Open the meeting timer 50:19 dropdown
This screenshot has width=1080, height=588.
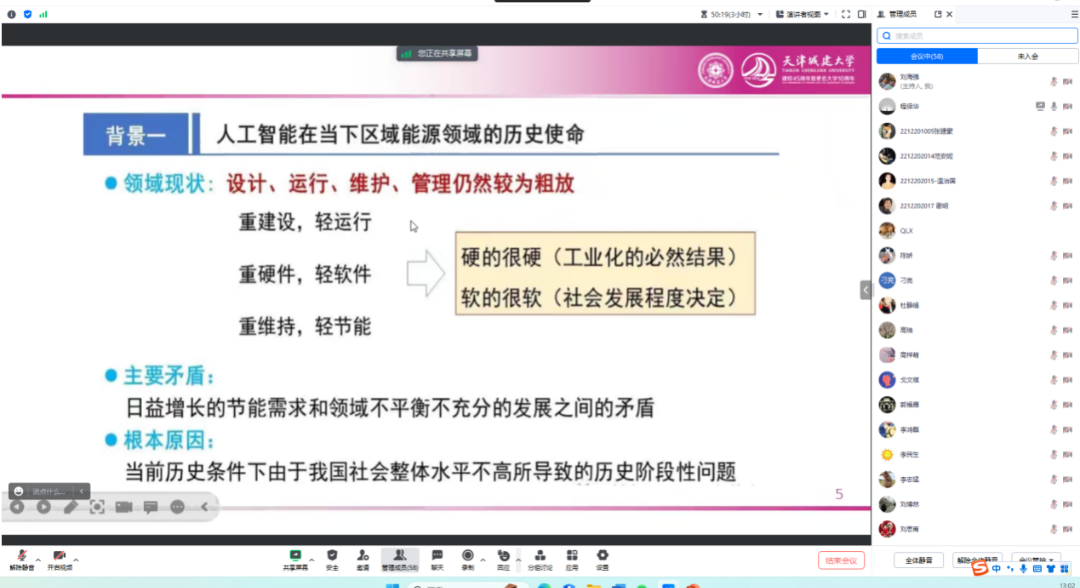pos(760,14)
